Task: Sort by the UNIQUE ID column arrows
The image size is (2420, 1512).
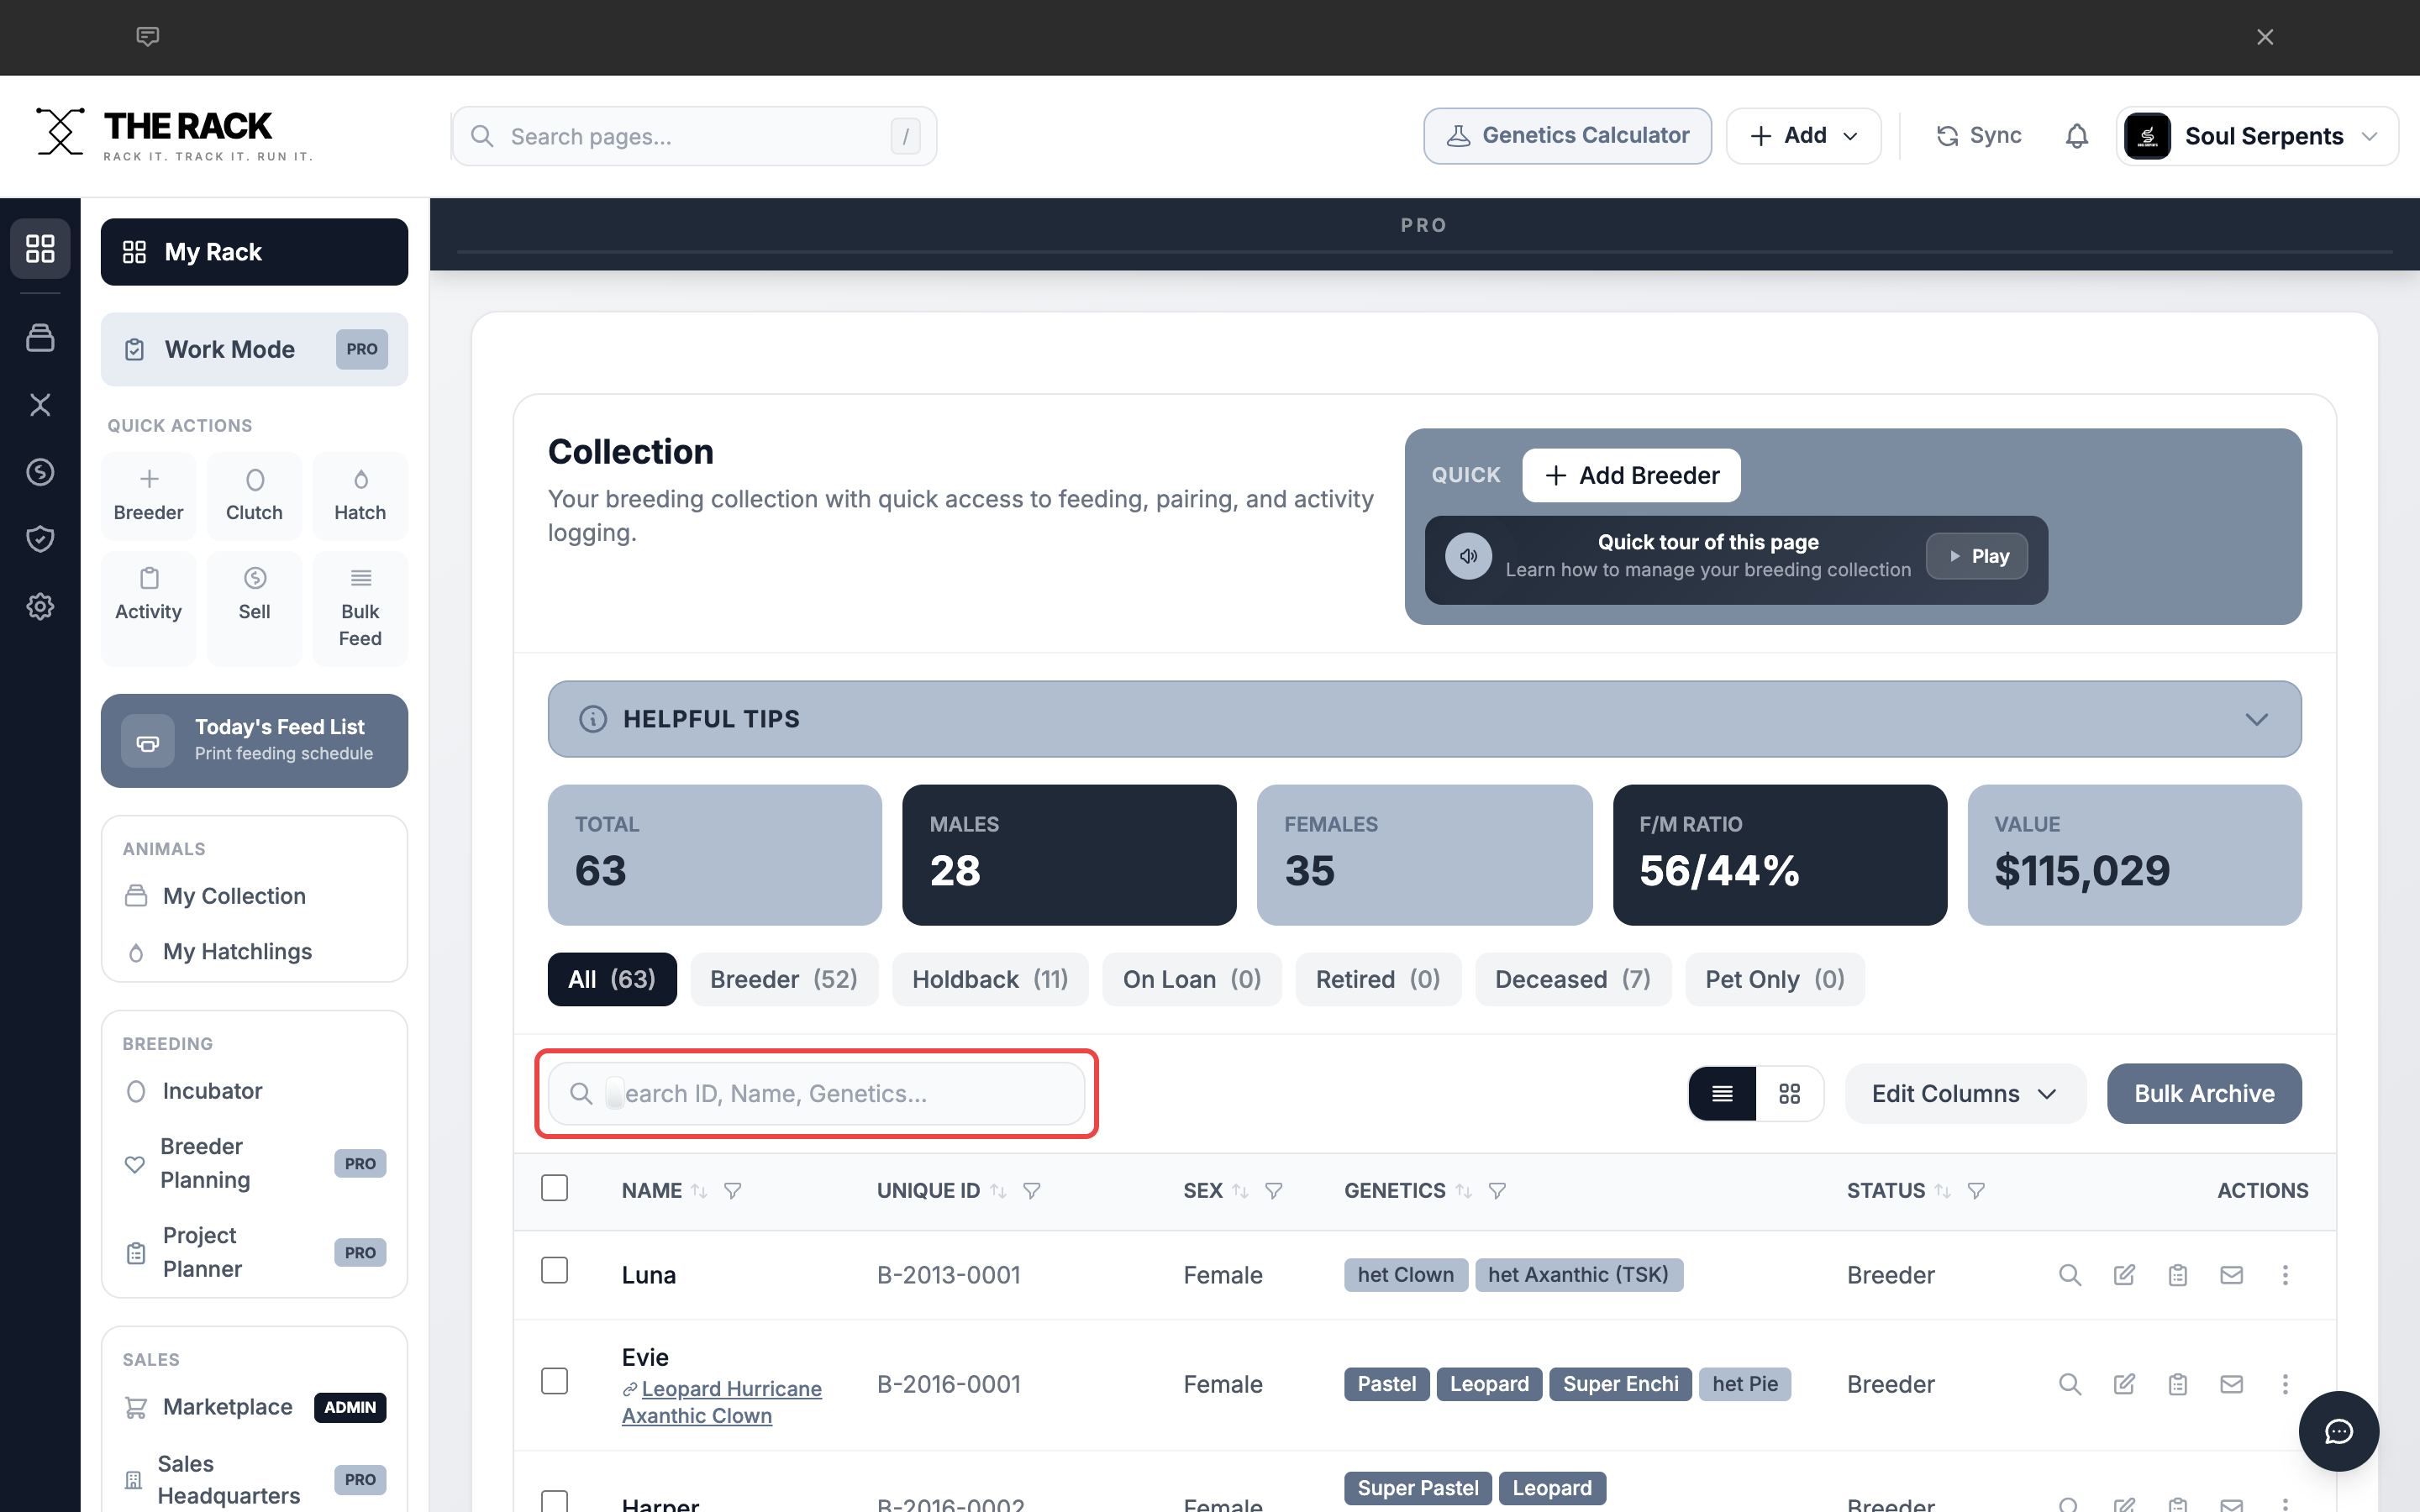Action: [998, 1191]
